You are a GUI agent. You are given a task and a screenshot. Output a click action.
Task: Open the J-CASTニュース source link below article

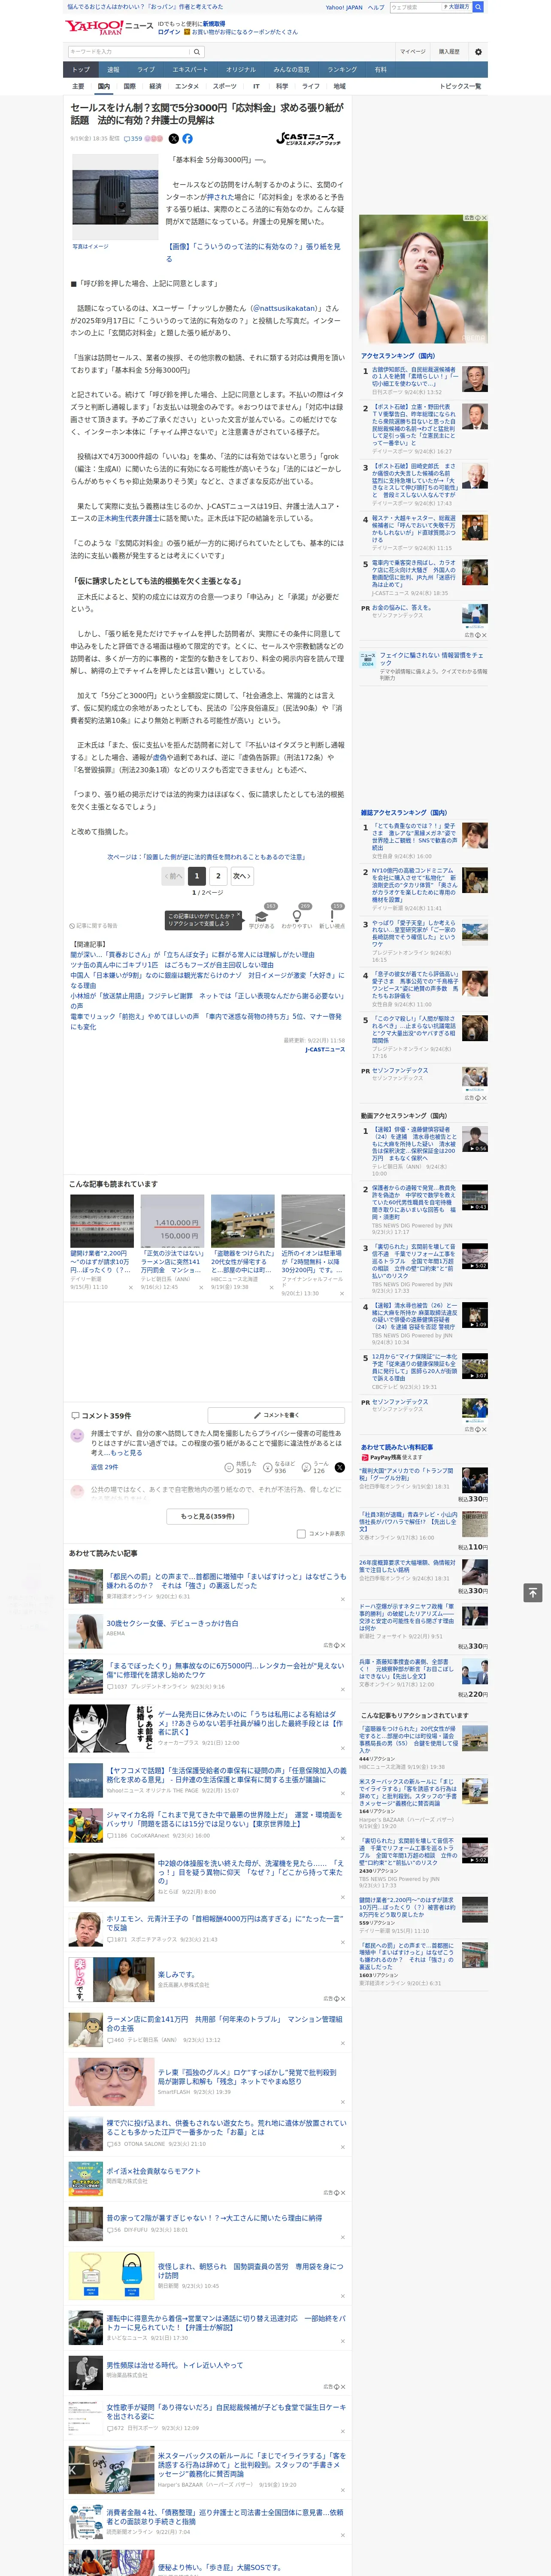pyautogui.click(x=325, y=1050)
